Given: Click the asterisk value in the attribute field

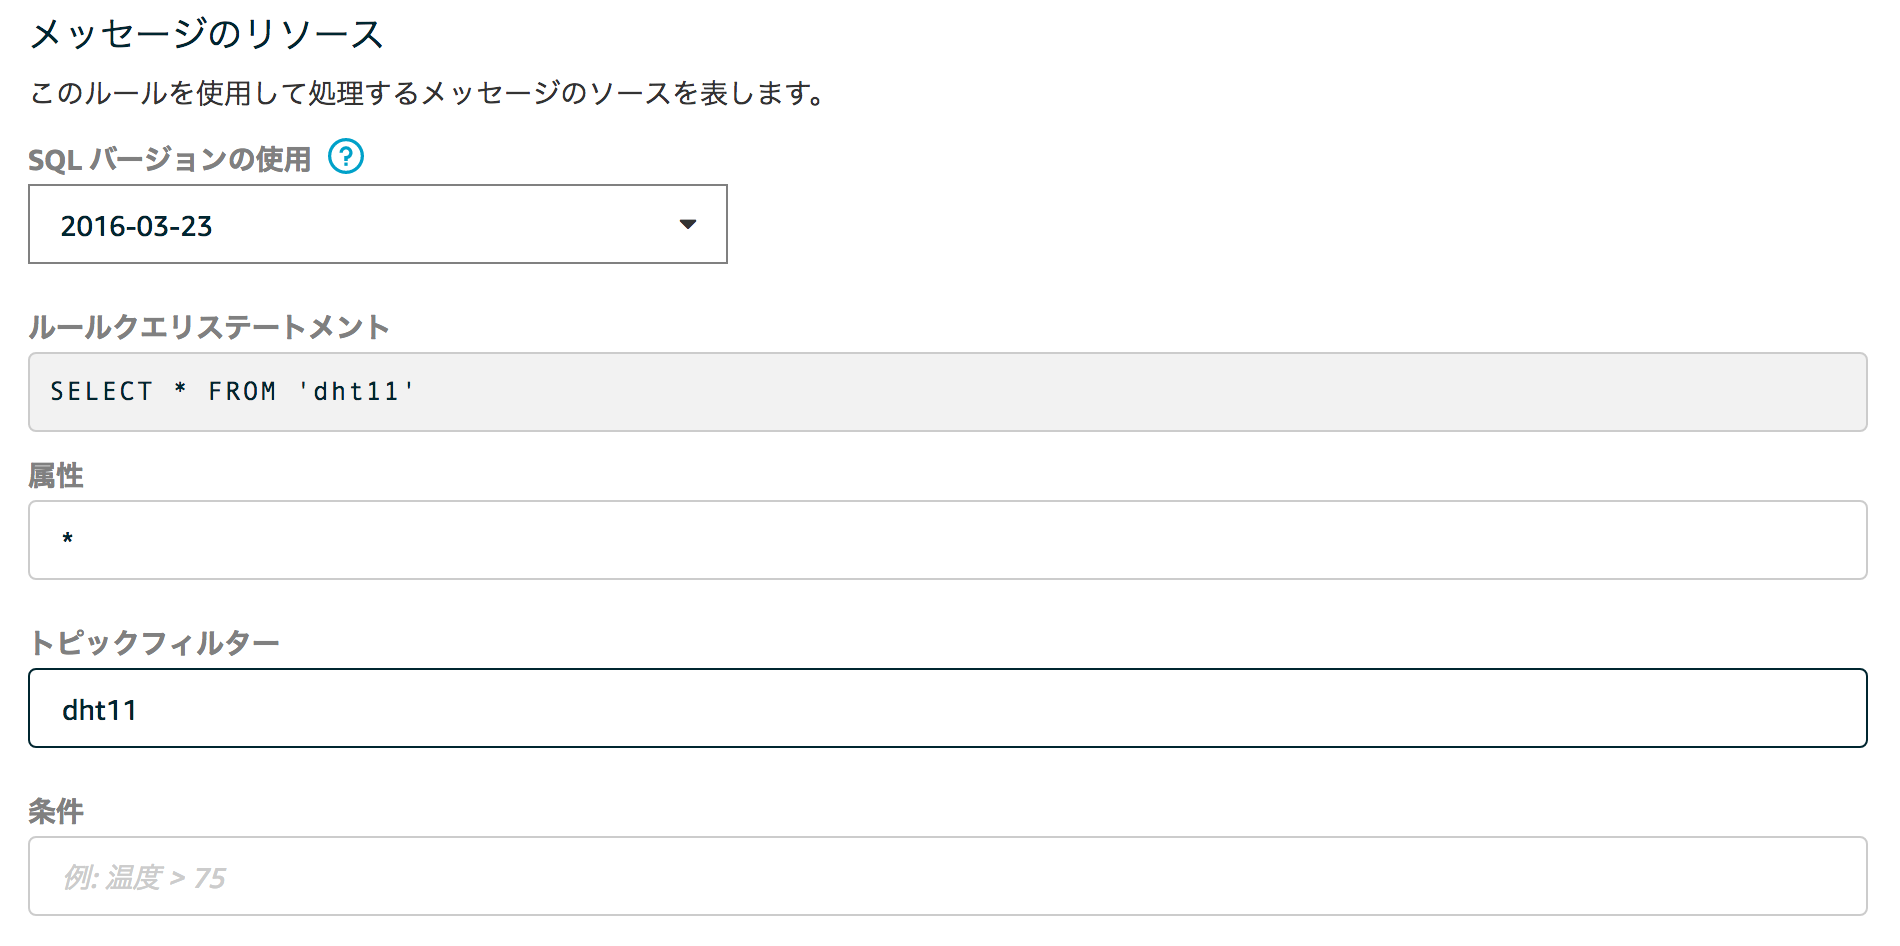Looking at the screenshot, I should pos(67,539).
